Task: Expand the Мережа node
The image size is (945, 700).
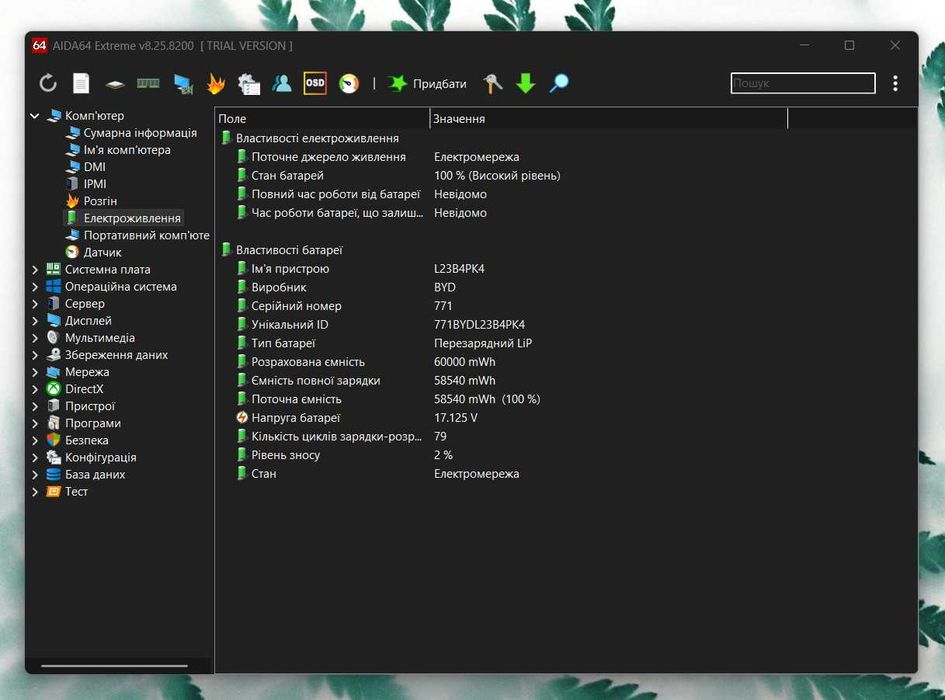Action: [x=35, y=372]
